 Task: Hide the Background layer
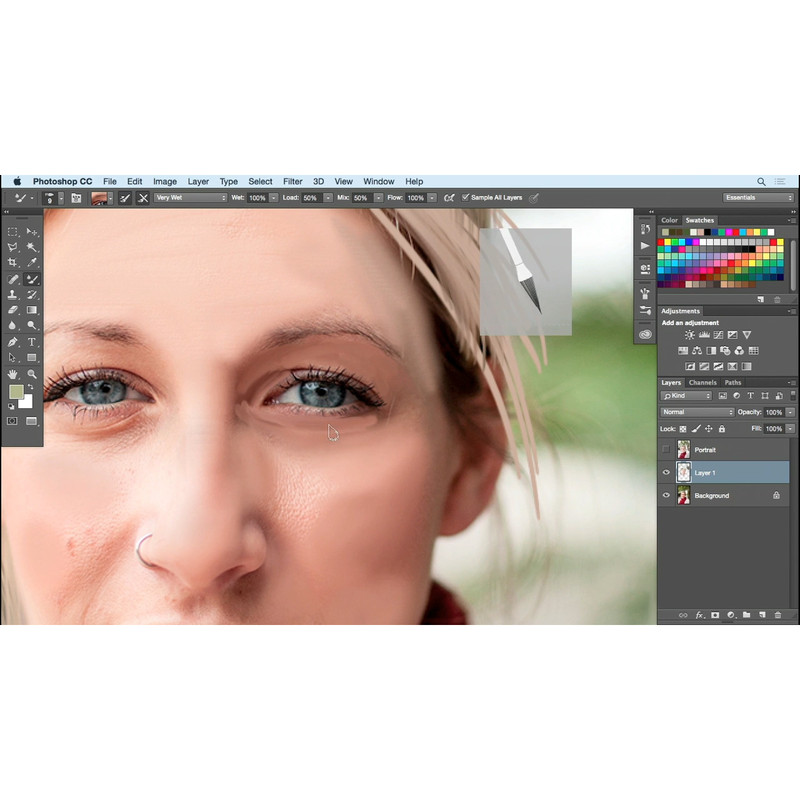[667, 495]
